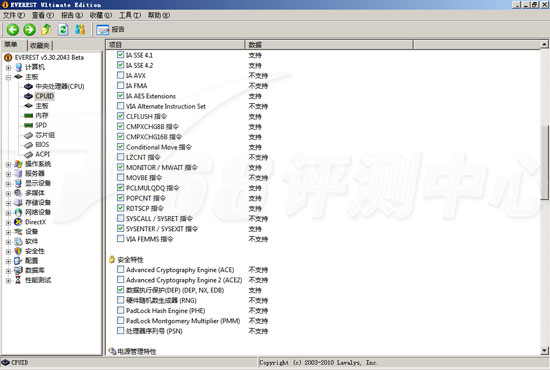Toggle the CLFLUSH 指令 checkbox
This screenshot has height=370, width=550.
click(x=120, y=116)
